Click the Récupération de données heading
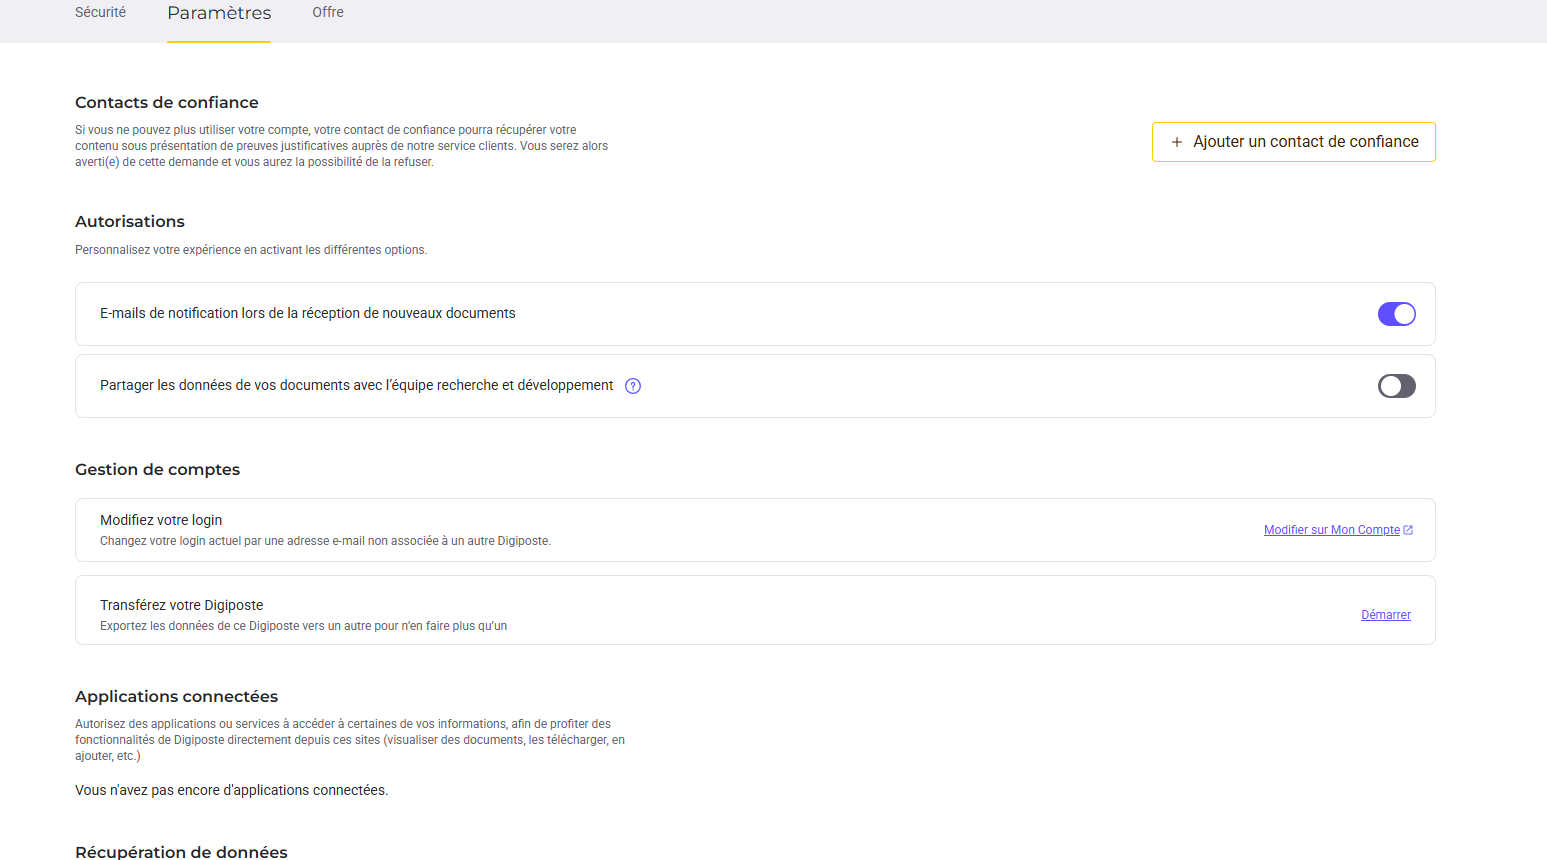 pyautogui.click(x=181, y=851)
